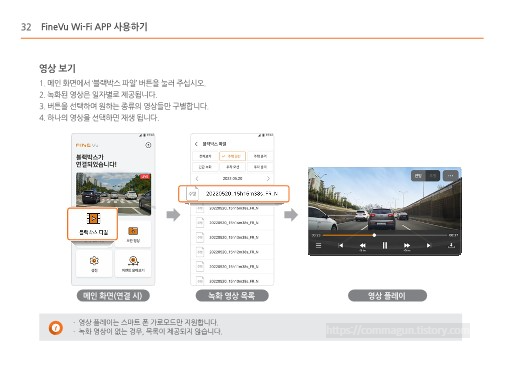The image size is (510, 378).
Task: Skip to previous video in player
Action: click(340, 246)
